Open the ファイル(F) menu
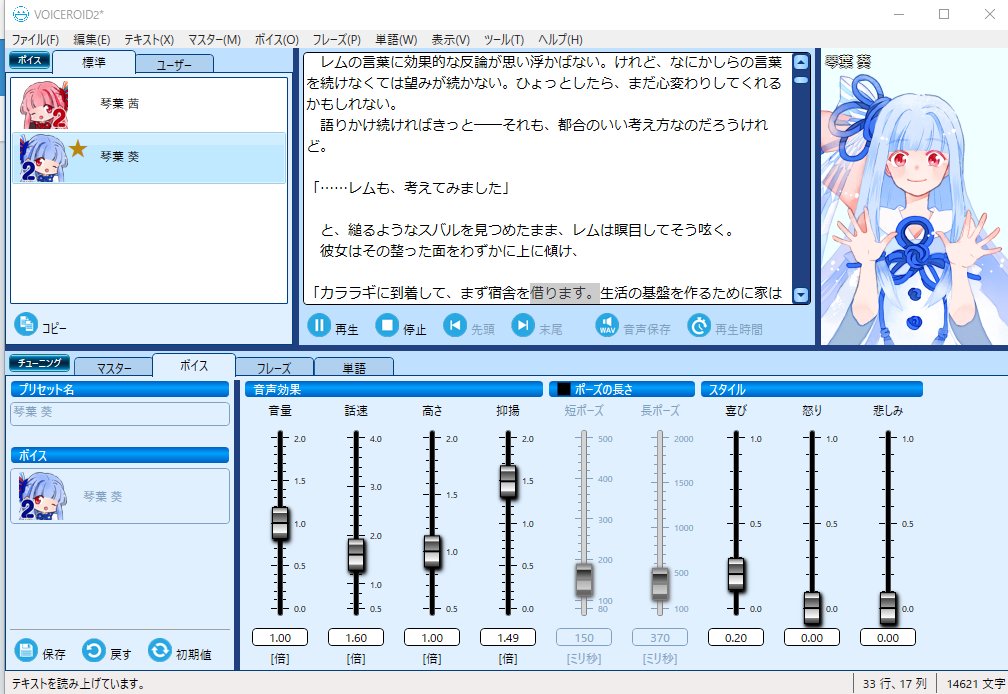Viewport: 1008px width, 694px height. [35, 40]
